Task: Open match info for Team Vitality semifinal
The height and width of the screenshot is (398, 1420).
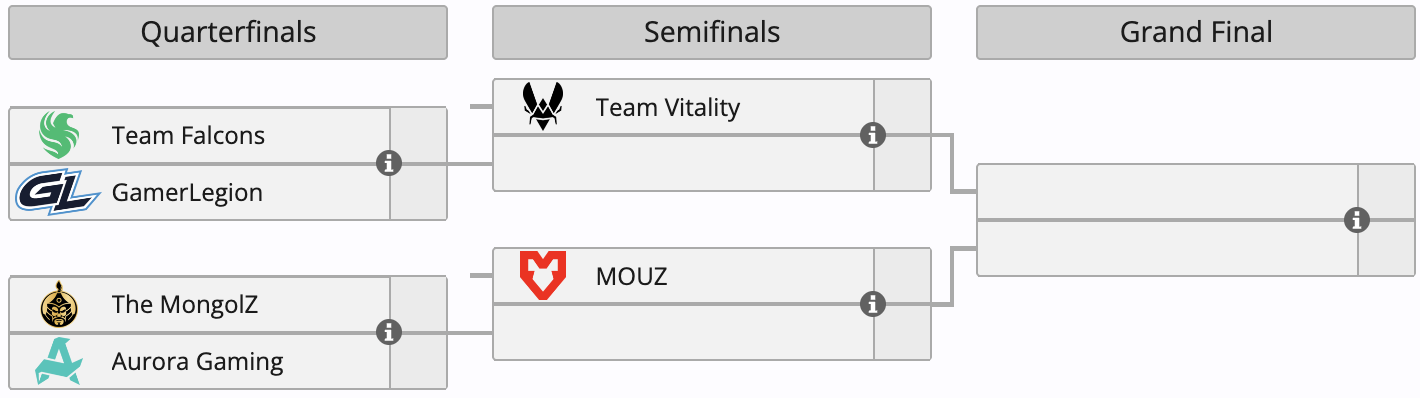Action: click(873, 135)
